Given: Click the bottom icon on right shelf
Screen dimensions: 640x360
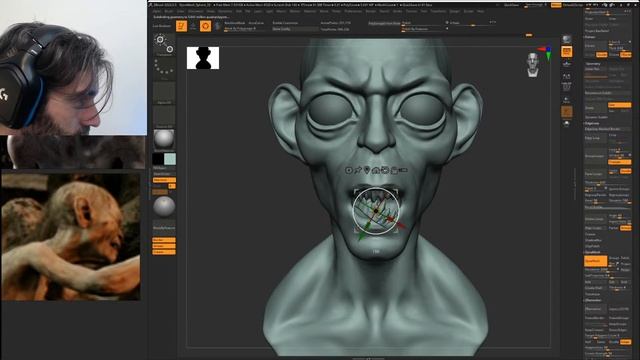Looking at the screenshot, I should coord(567,123).
